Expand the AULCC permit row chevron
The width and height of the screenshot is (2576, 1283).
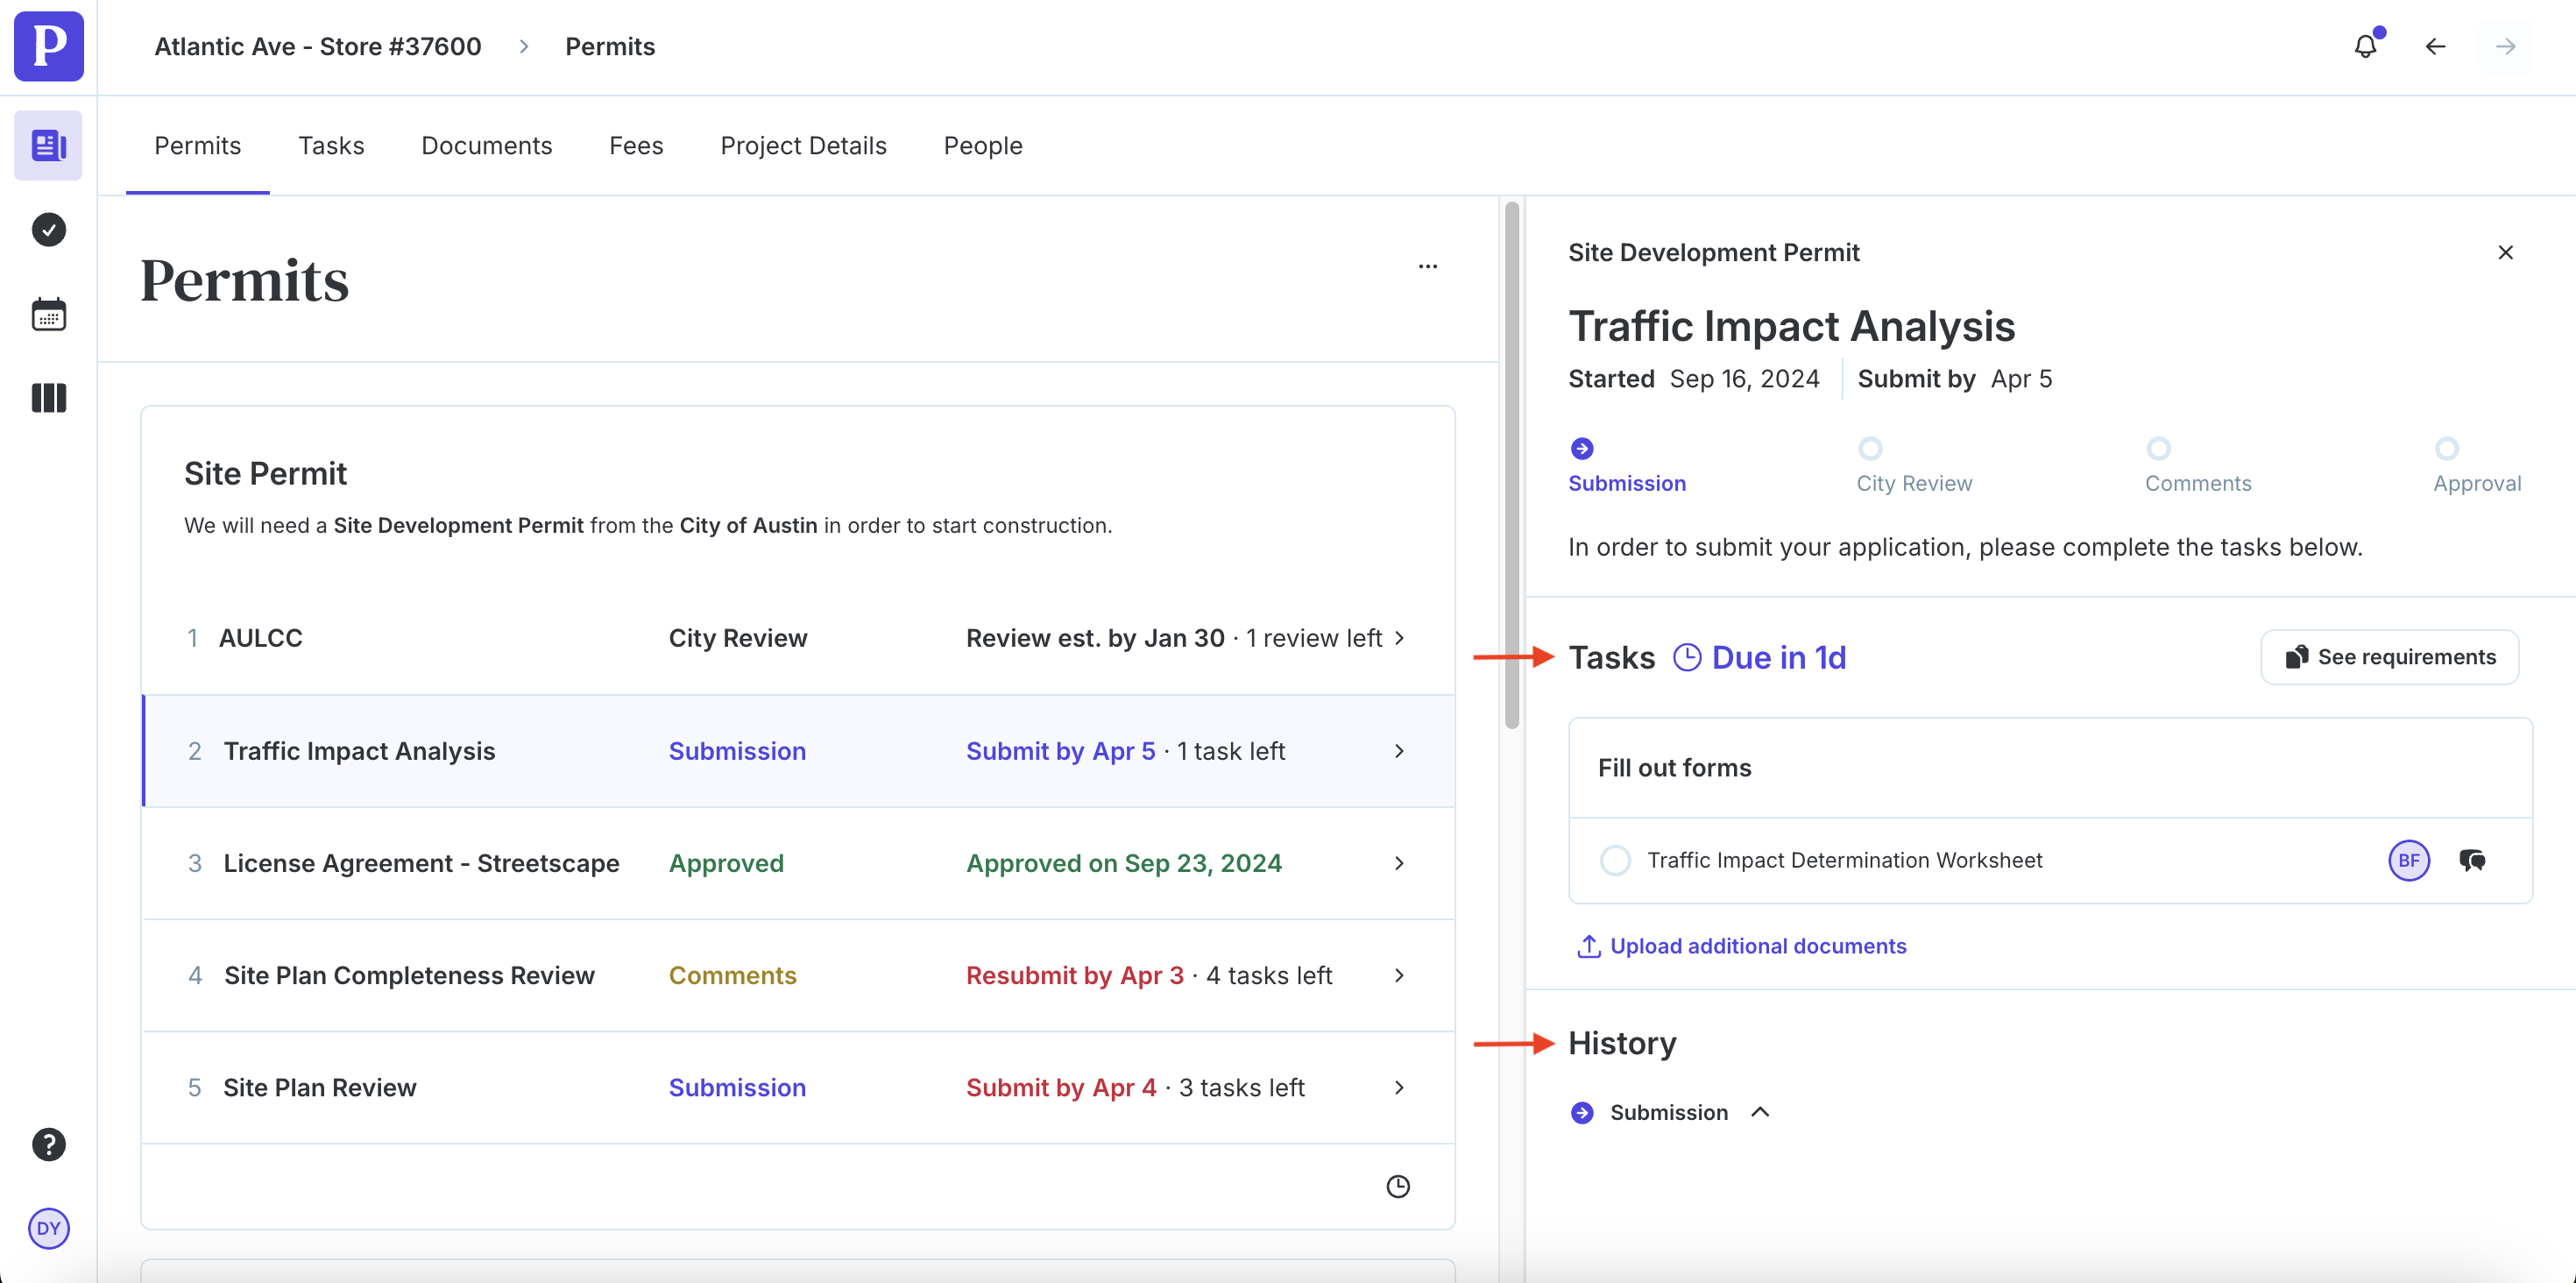[x=1399, y=638]
